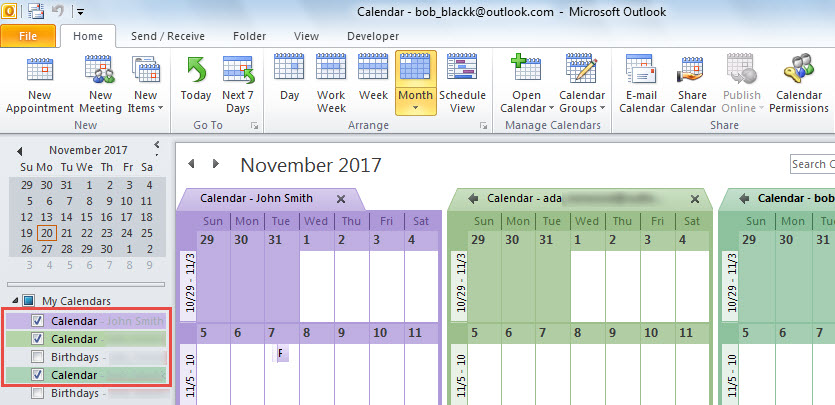Open the Developer ribbon tab
Image resolution: width=835 pixels, height=405 pixels.
pos(373,36)
